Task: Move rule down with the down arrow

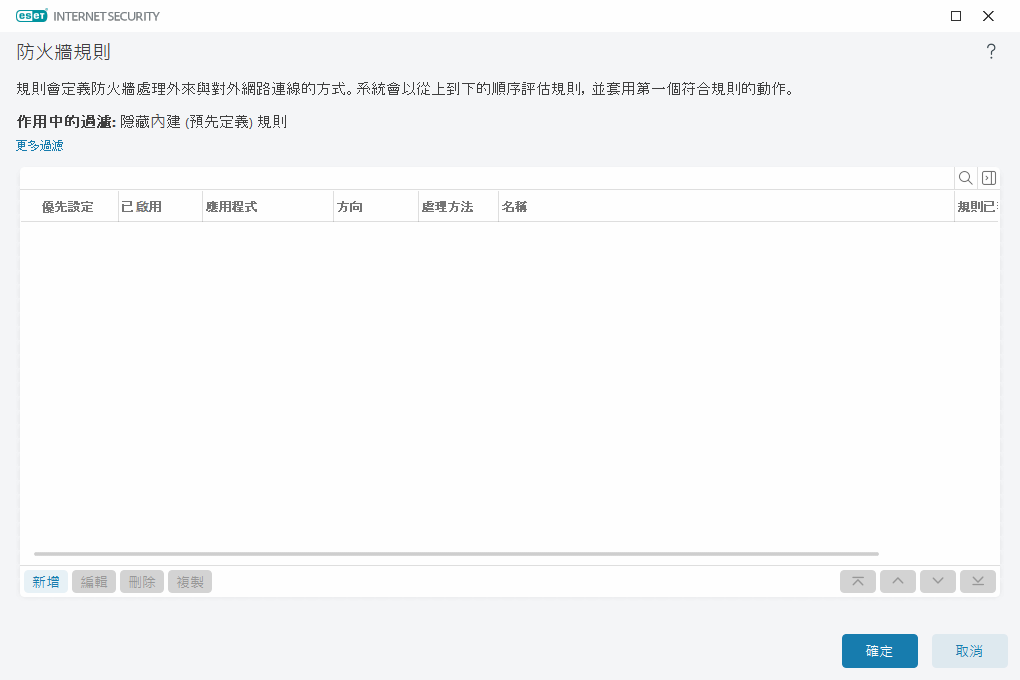Action: (937, 581)
